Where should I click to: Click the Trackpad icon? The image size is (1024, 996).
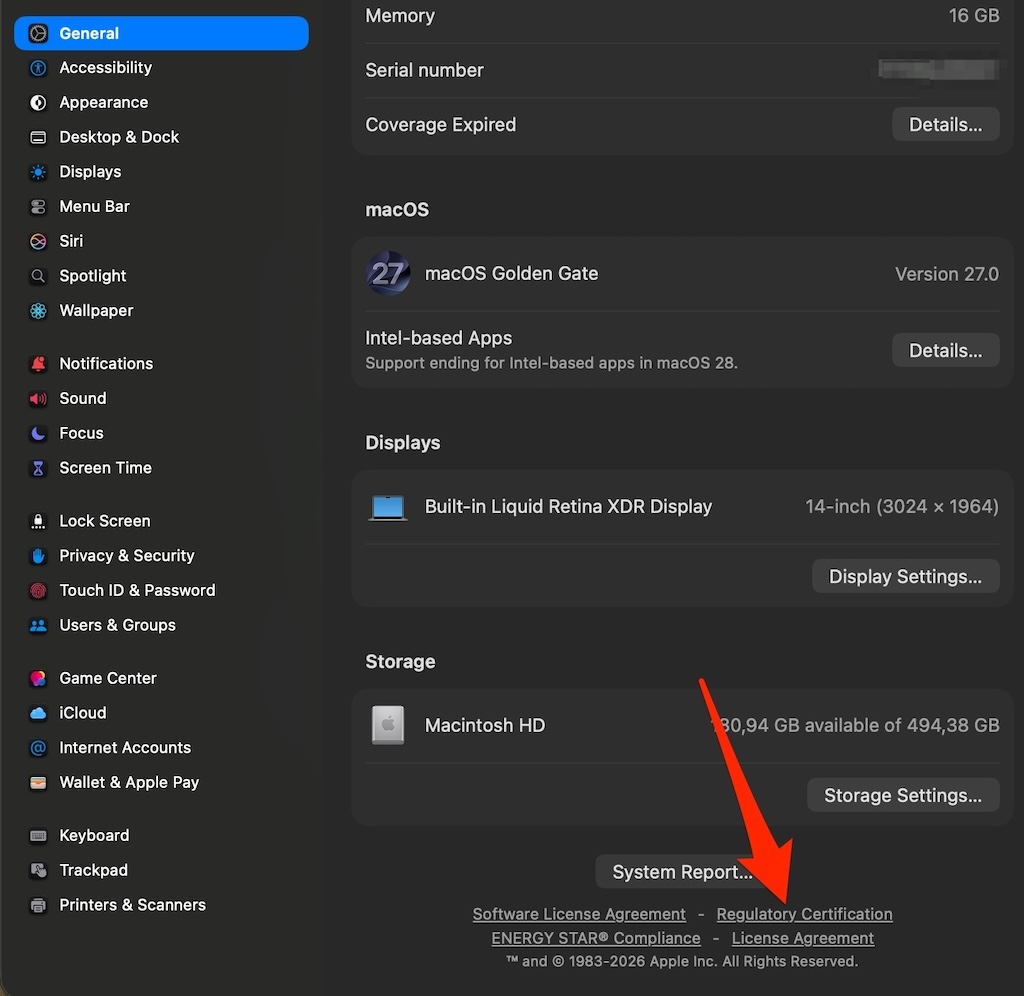tap(39, 870)
